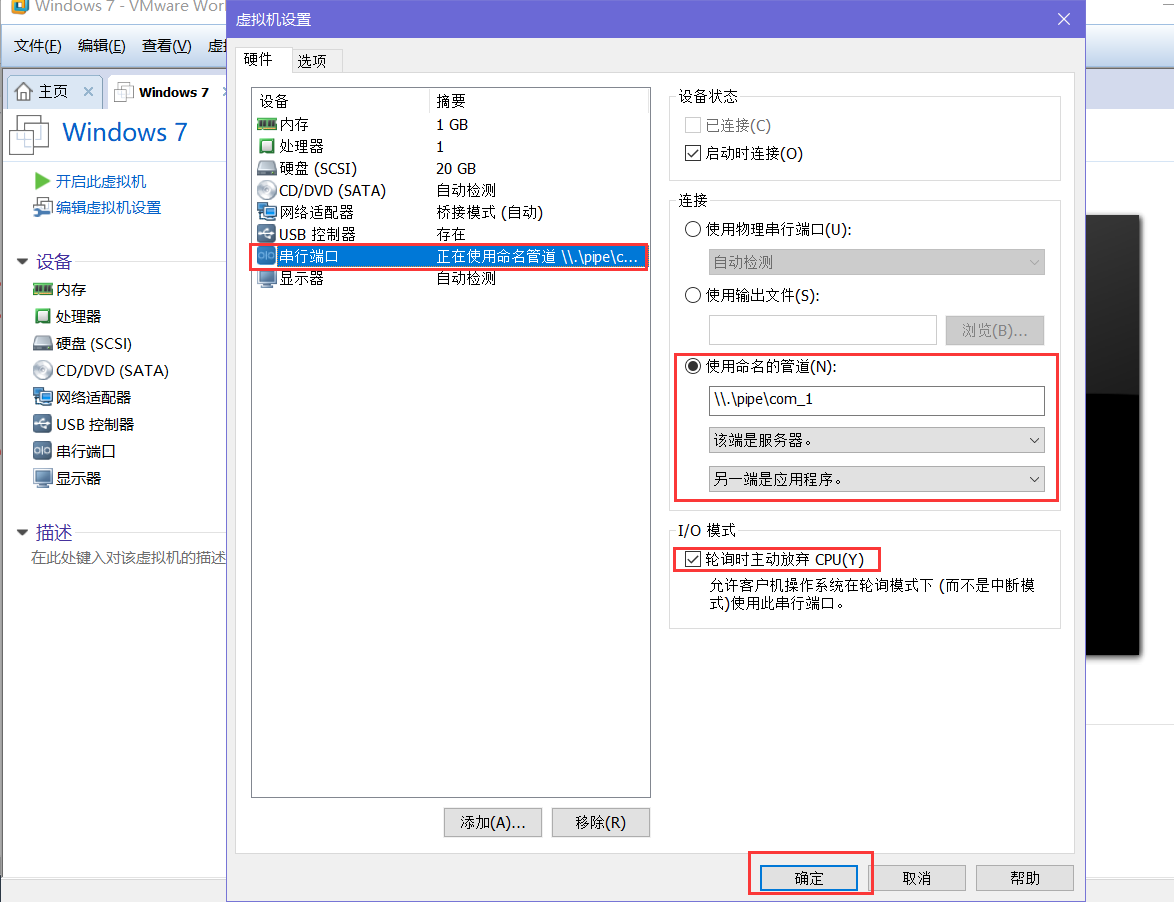Click the CD/DVD (SATA) disc icon in the dialog list
Screen dimensions: 1174x902
click(267, 190)
